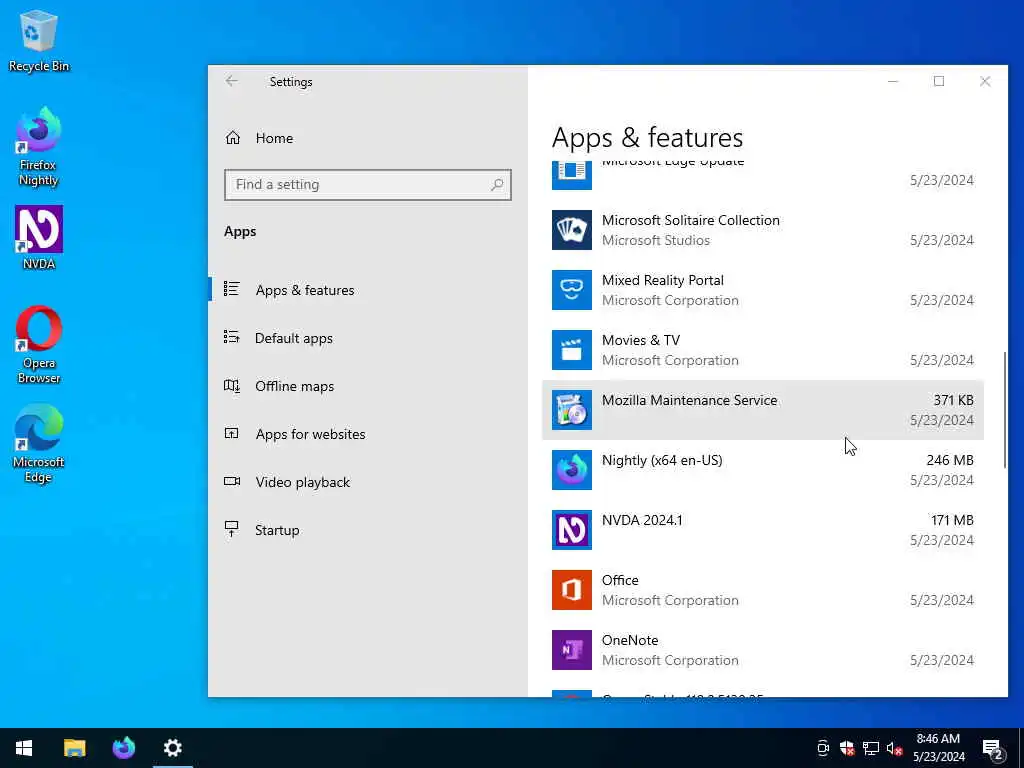The height and width of the screenshot is (768, 1024).
Task: Open the Windows Start menu
Action: (x=24, y=748)
